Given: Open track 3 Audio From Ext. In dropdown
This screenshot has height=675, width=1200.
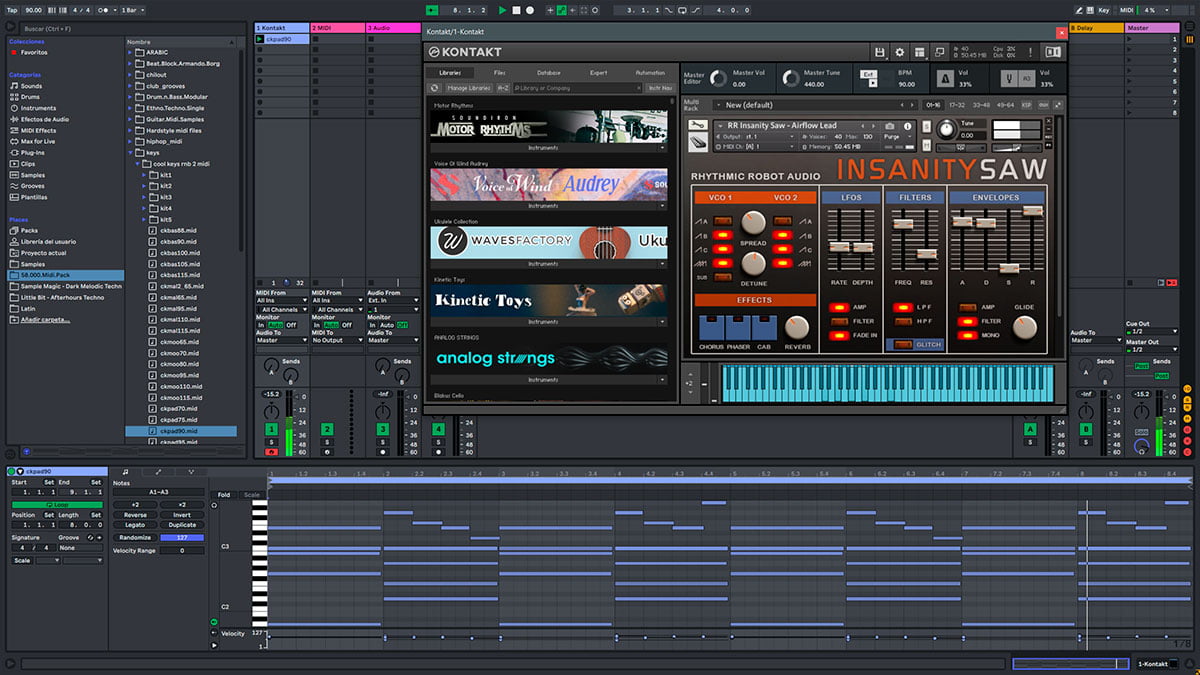Looking at the screenshot, I should tap(392, 301).
